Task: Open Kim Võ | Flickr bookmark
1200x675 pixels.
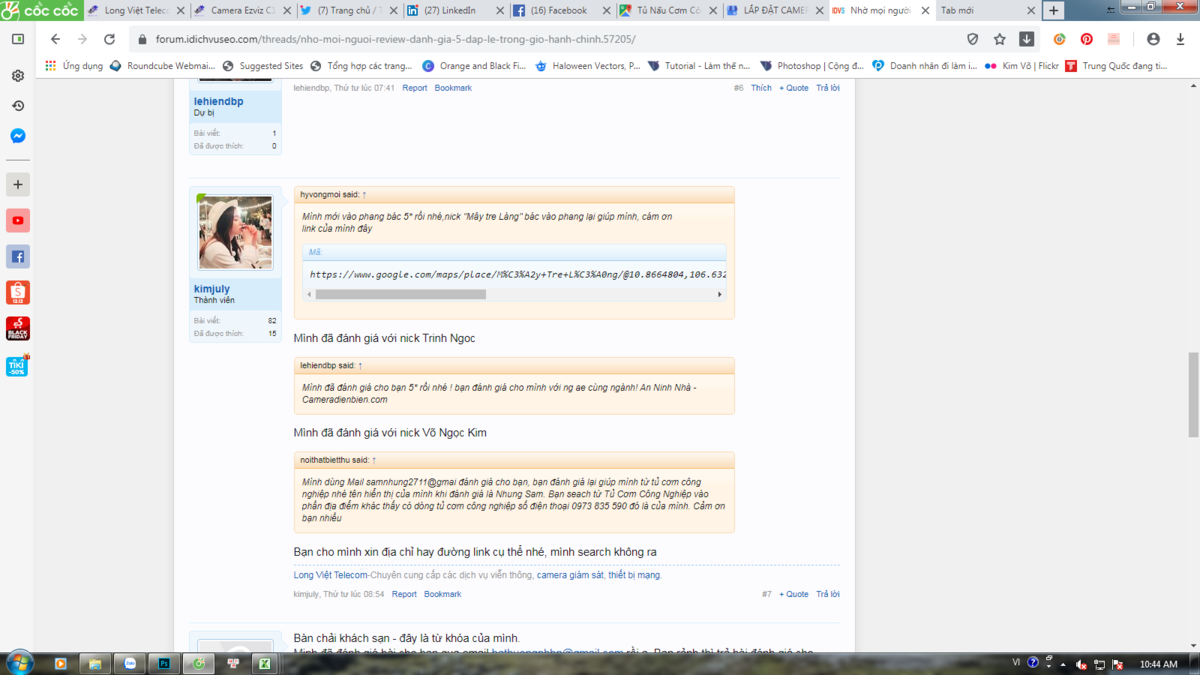Action: coord(1020,66)
